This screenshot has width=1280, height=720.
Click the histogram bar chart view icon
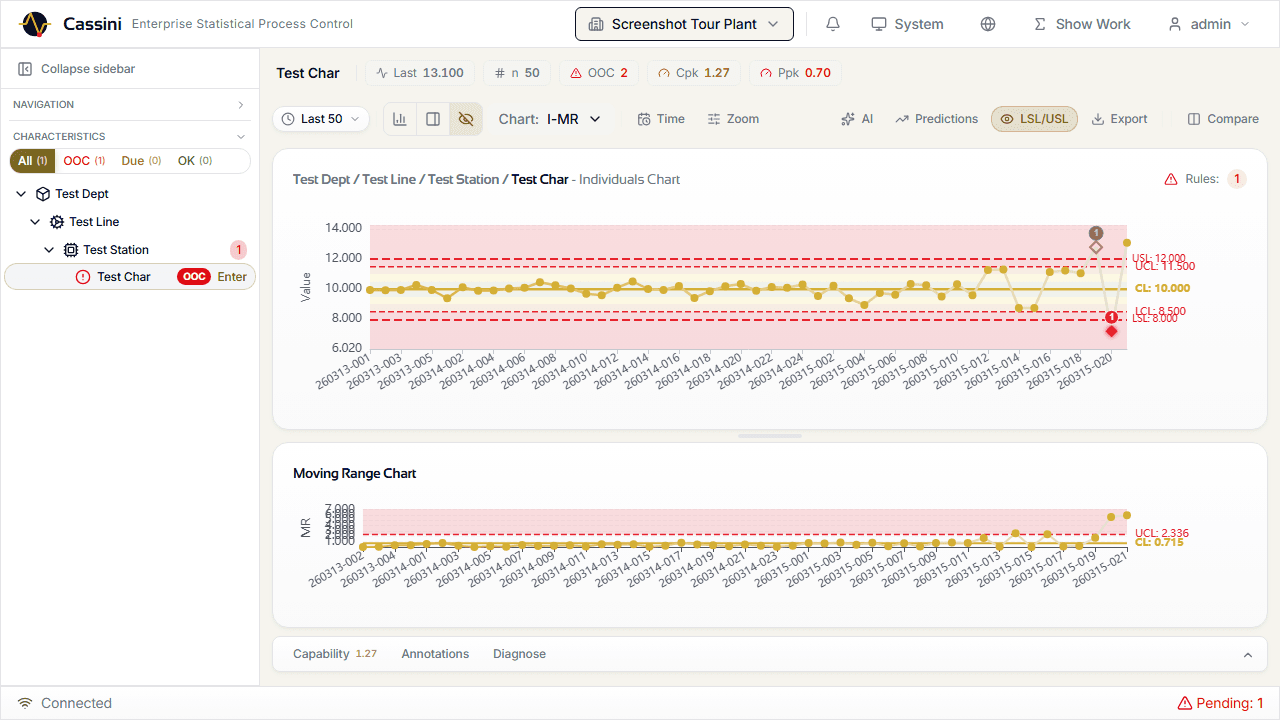pos(400,119)
